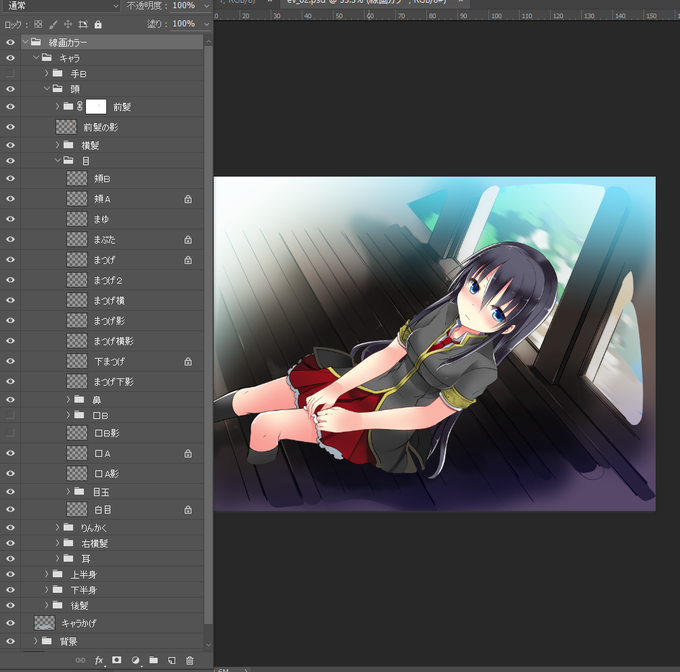Click the 前髪の影 layer thumbnail
The height and width of the screenshot is (672, 680).
66,127
